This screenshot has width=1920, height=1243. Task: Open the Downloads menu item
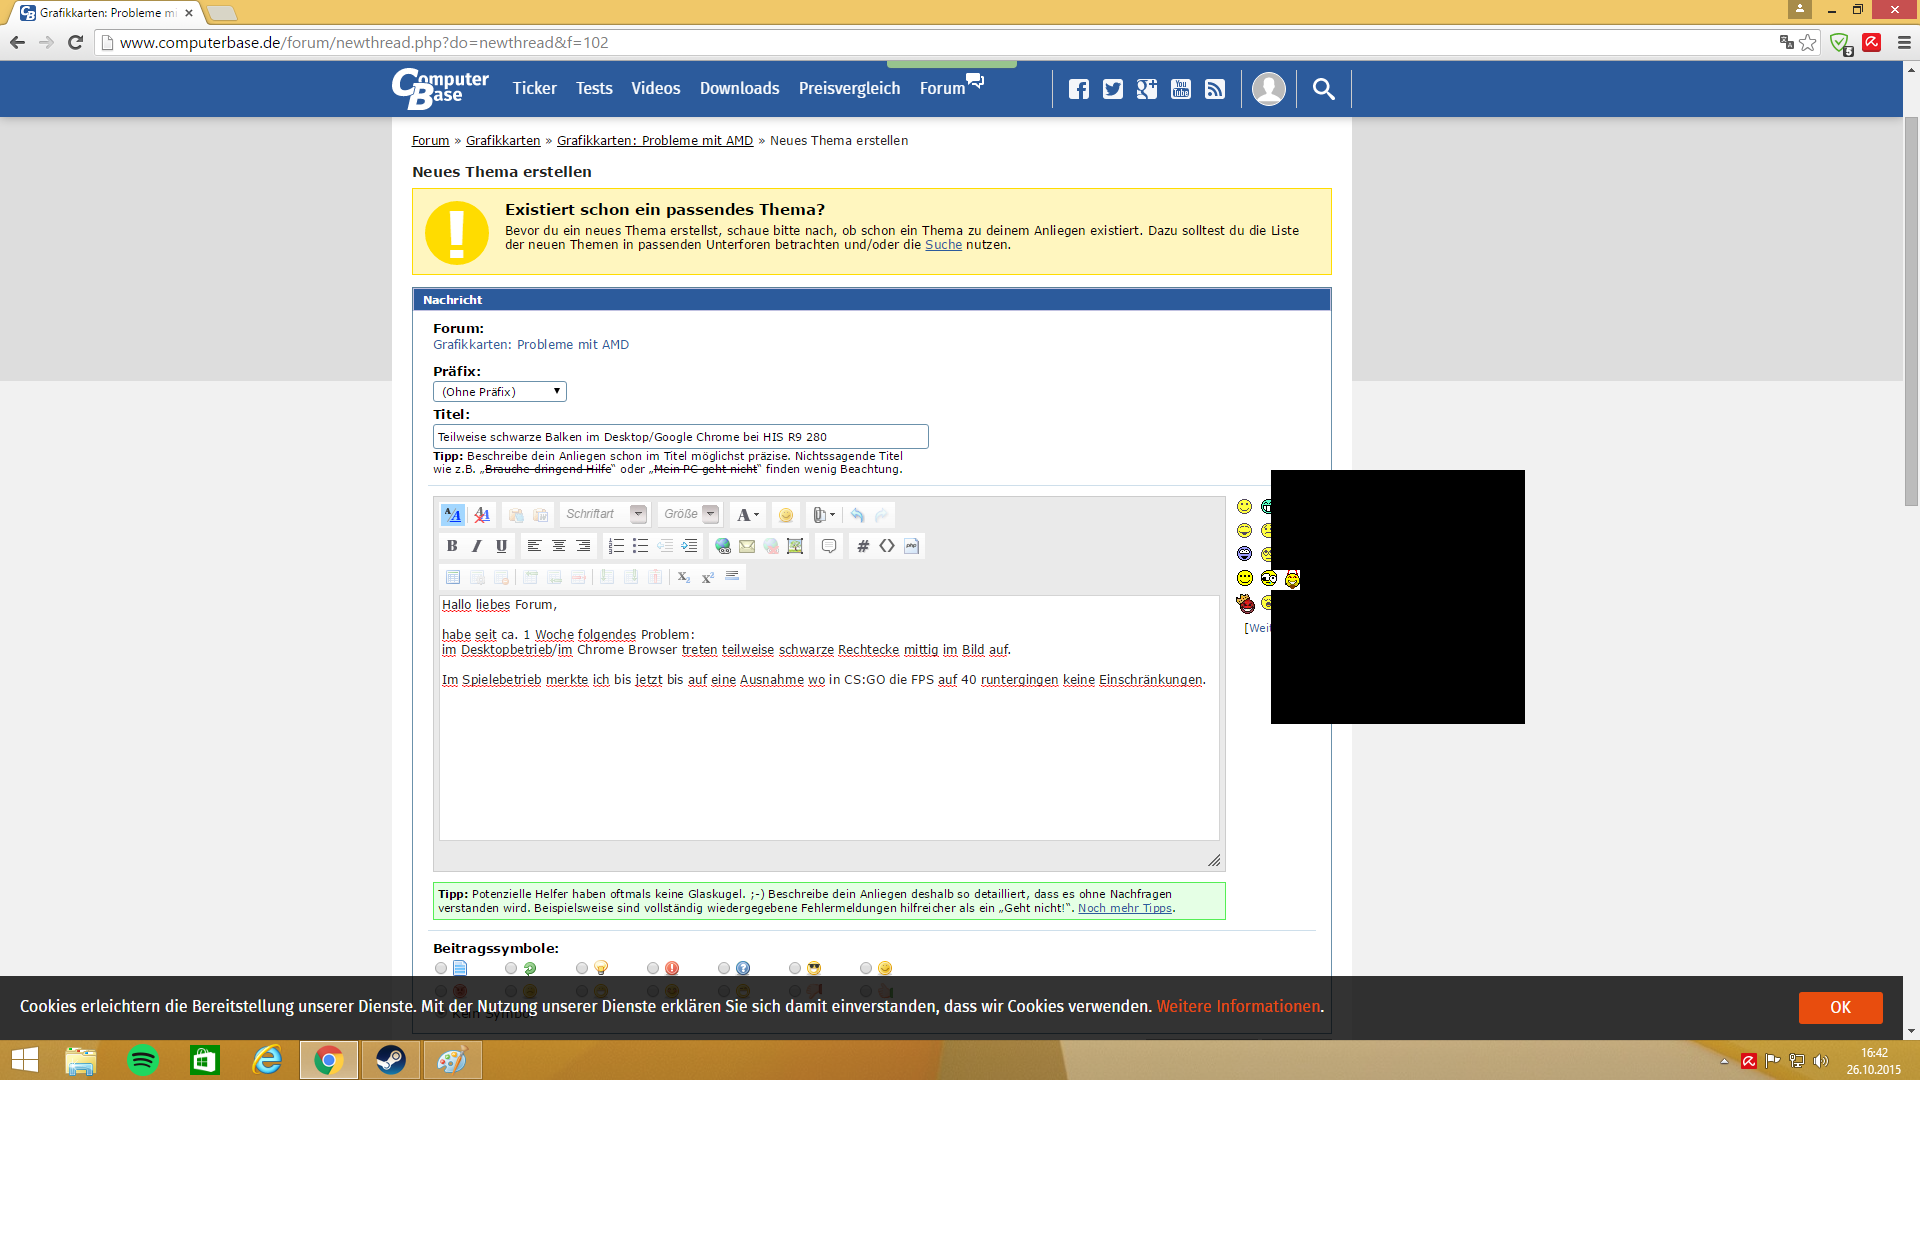(x=739, y=89)
